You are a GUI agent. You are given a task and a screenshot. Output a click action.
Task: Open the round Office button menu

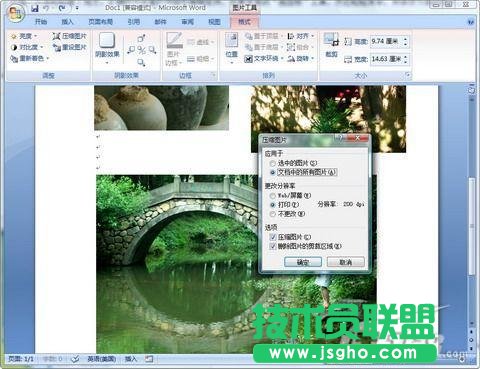16,13
